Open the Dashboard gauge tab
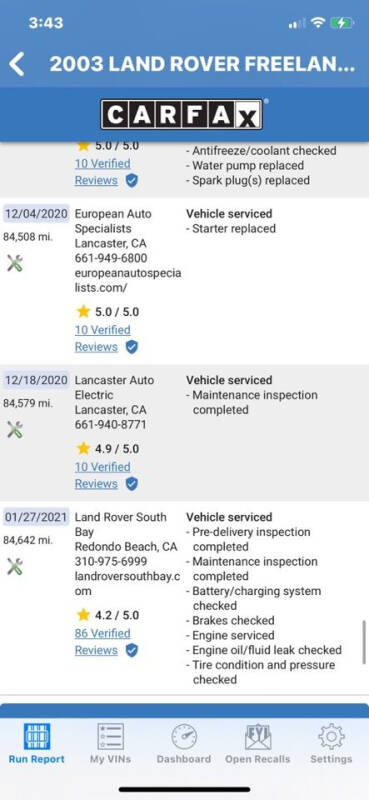This screenshot has width=369, height=800. [184, 743]
